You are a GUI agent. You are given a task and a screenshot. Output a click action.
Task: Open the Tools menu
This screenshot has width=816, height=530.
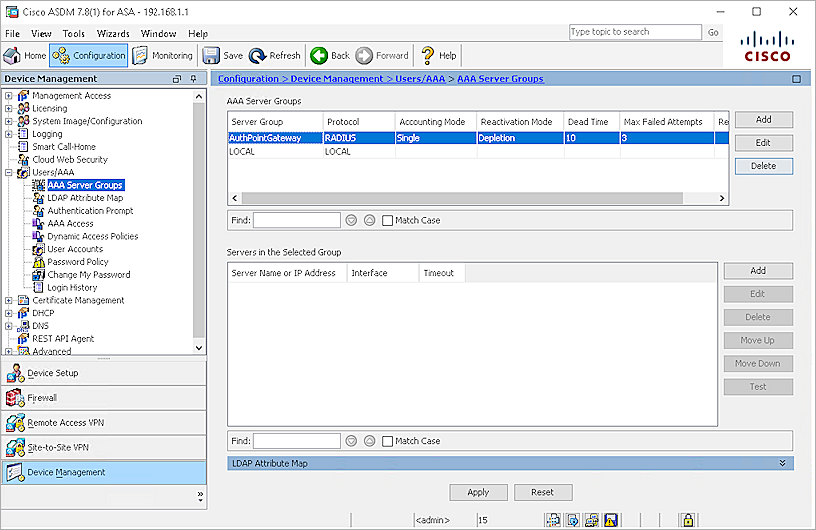click(74, 33)
